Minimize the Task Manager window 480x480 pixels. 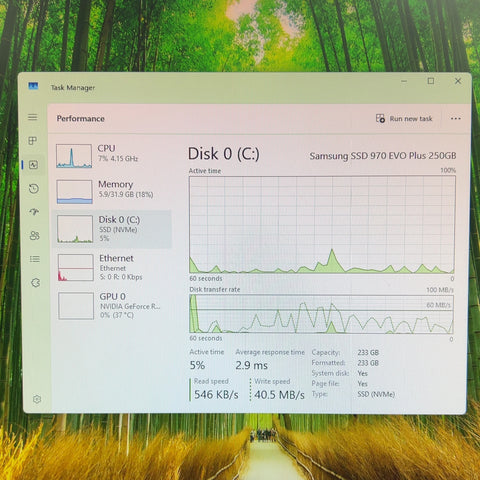click(x=404, y=81)
